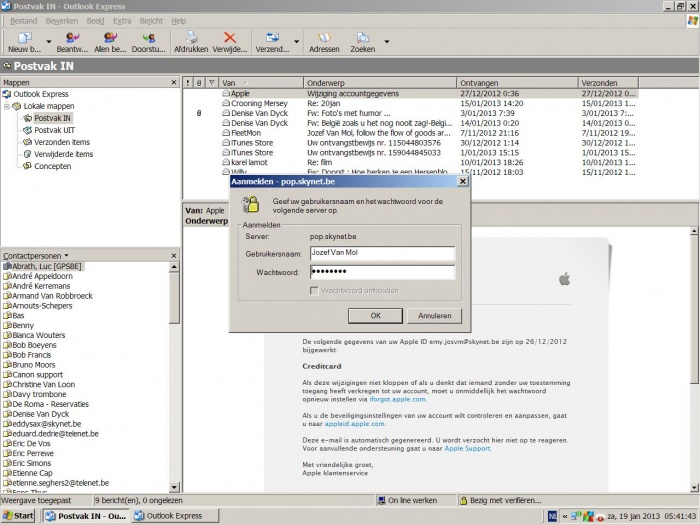Select the Verzonden items folder
700x525 pixels.
click(x=62, y=142)
